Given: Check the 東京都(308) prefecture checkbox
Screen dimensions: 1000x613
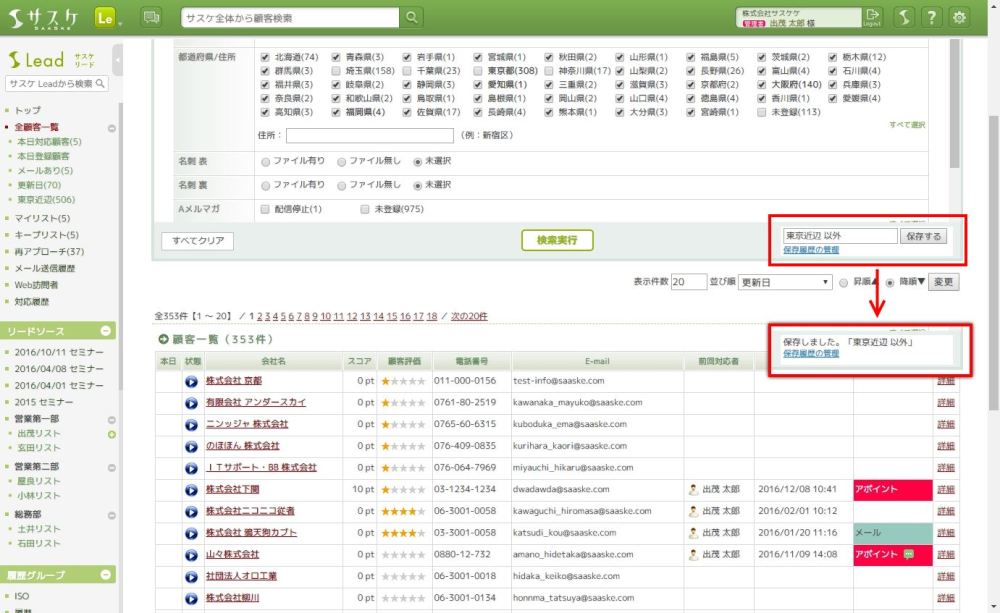Looking at the screenshot, I should (x=479, y=72).
